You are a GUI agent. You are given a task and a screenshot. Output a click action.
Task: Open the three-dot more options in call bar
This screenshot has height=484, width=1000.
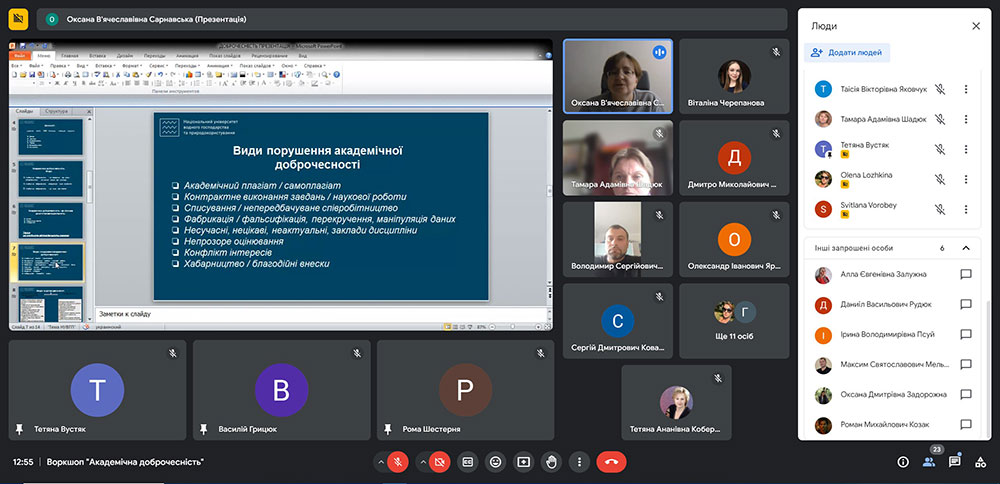579,462
